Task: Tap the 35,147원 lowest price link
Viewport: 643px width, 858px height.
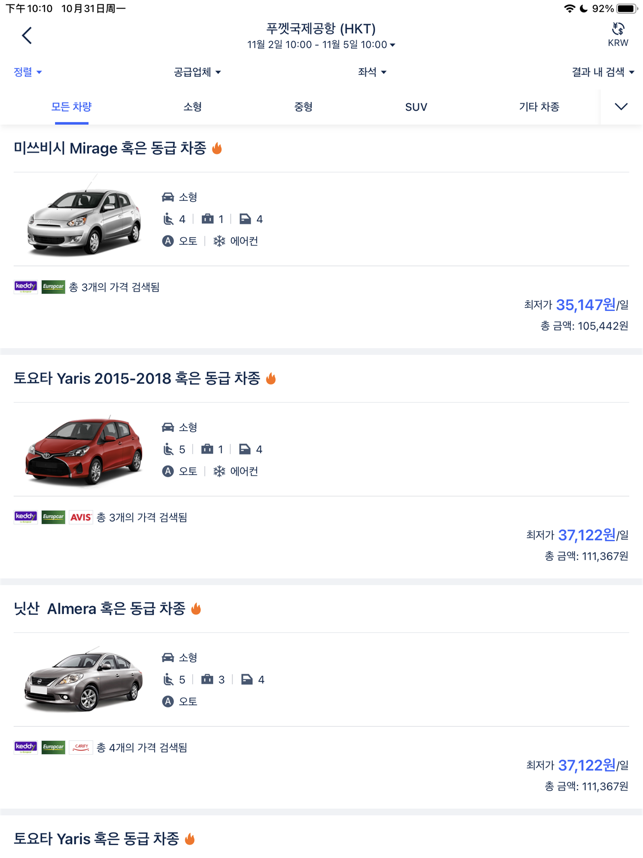Action: tap(586, 305)
